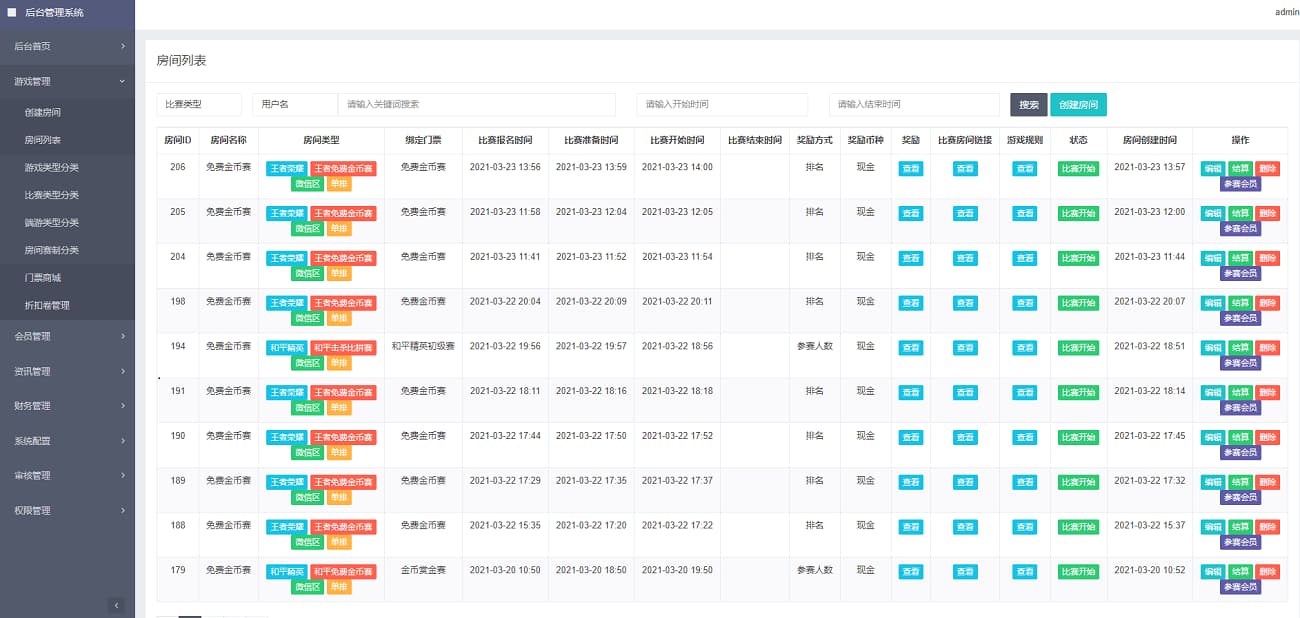Image resolution: width=1300 pixels, height=618 pixels.
Task: Collapse the 游戏管理 sidebar menu
Action: tap(67, 81)
